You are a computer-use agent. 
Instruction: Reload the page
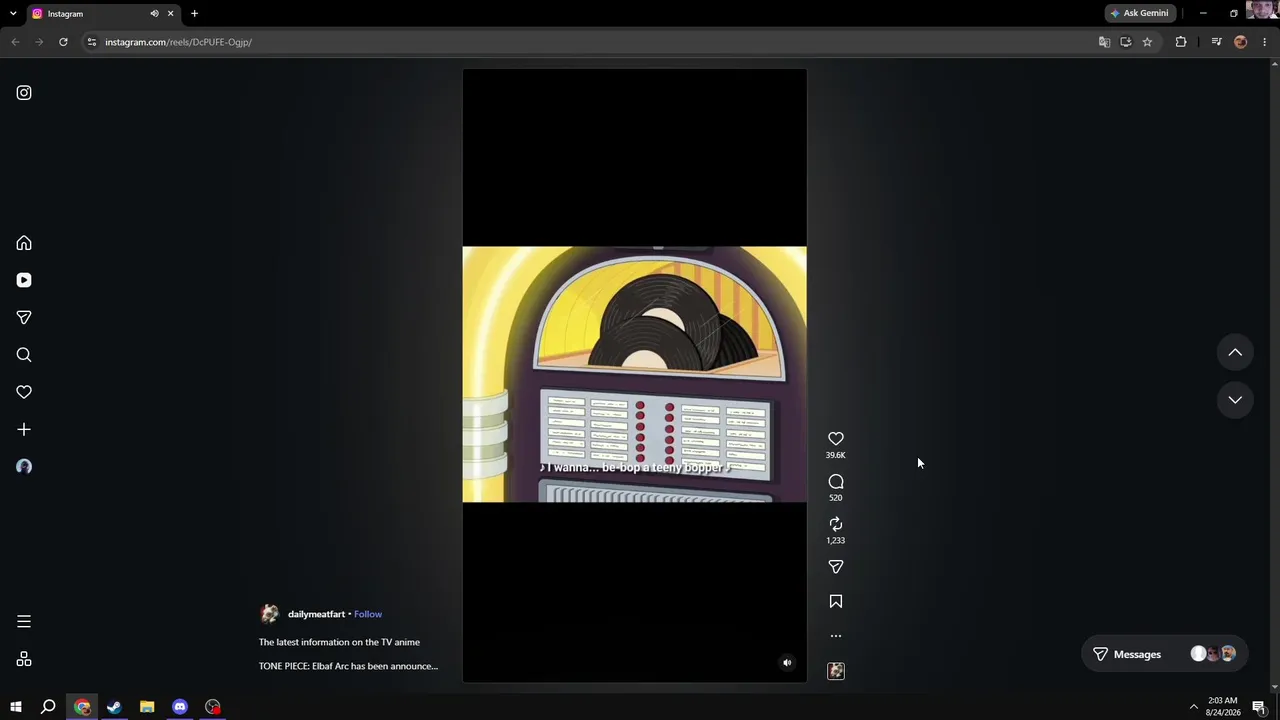(63, 42)
